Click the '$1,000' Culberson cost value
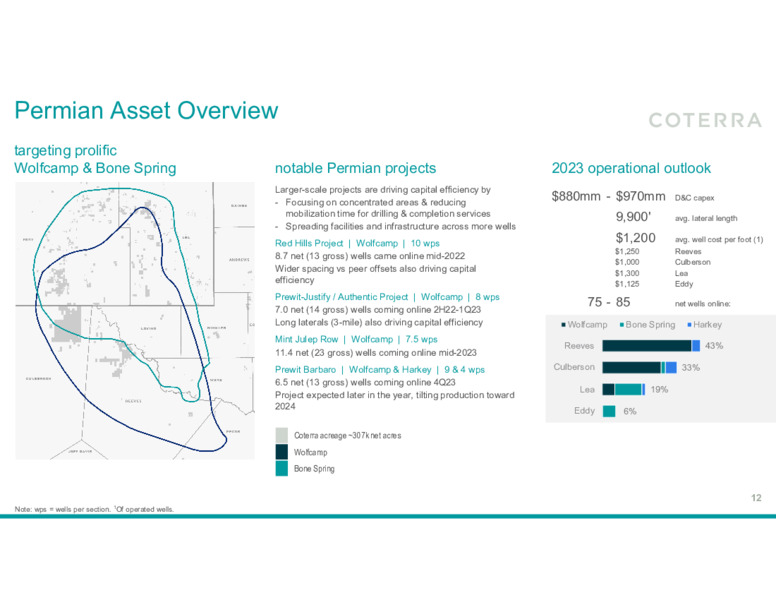The image size is (776, 600). point(627,262)
